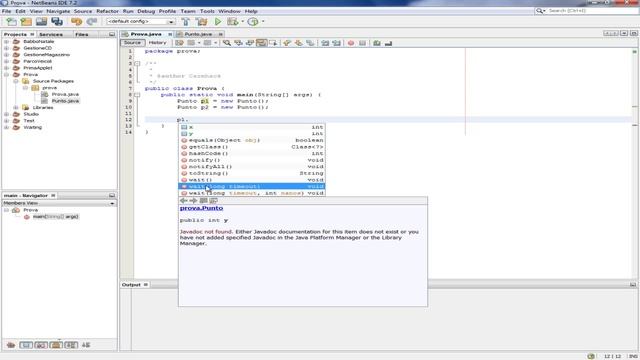Open the Refactor menu

tap(107, 11)
